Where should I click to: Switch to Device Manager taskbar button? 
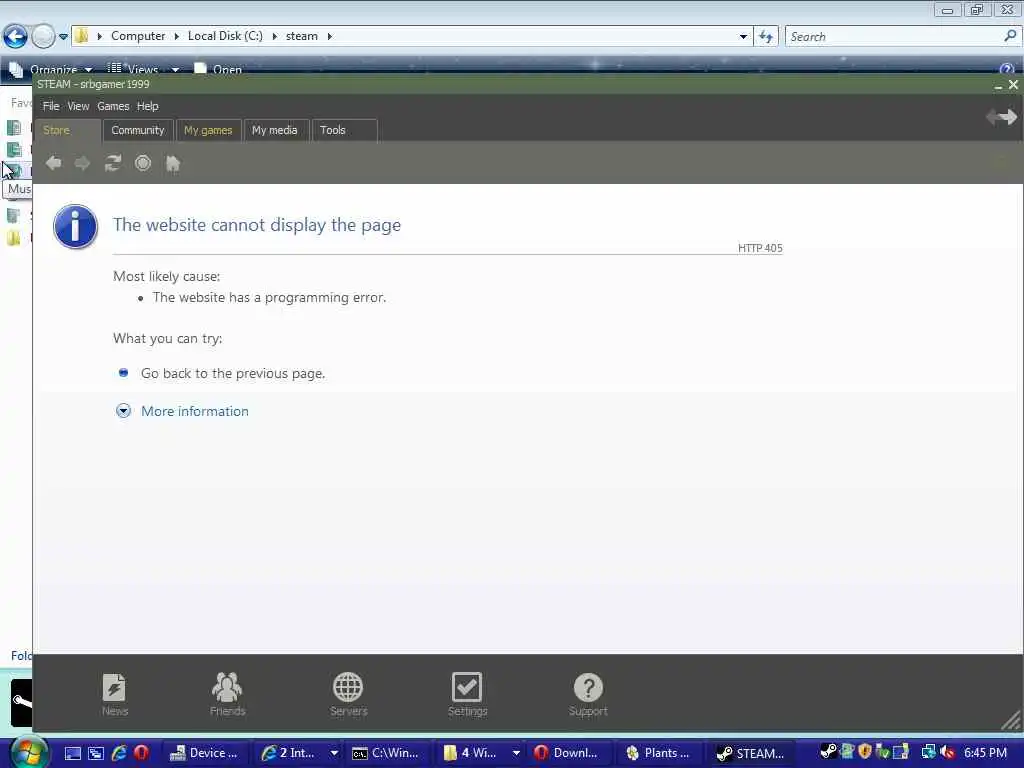click(204, 753)
